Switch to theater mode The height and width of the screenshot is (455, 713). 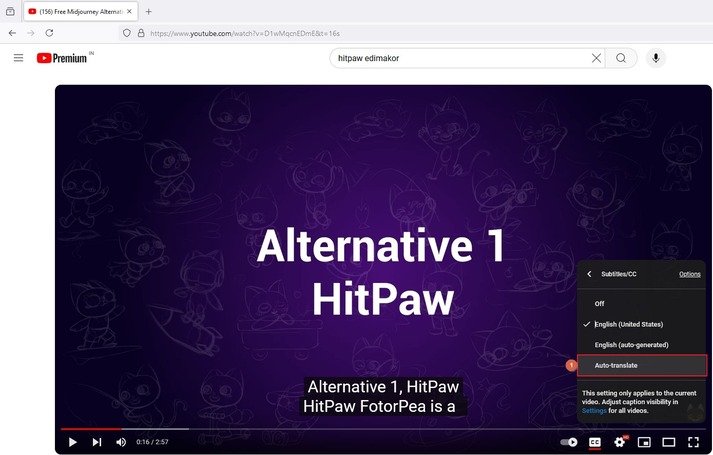pyautogui.click(x=668, y=442)
